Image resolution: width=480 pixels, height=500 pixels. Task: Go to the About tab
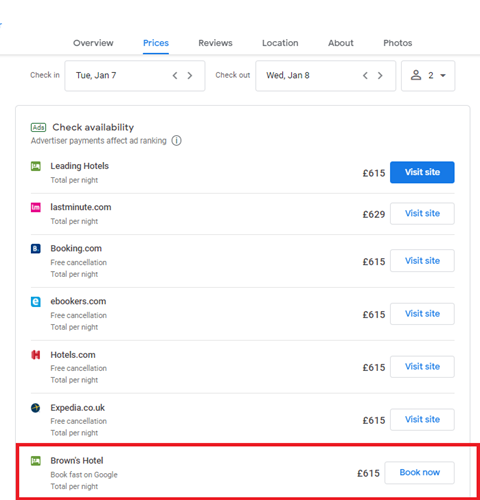(341, 43)
